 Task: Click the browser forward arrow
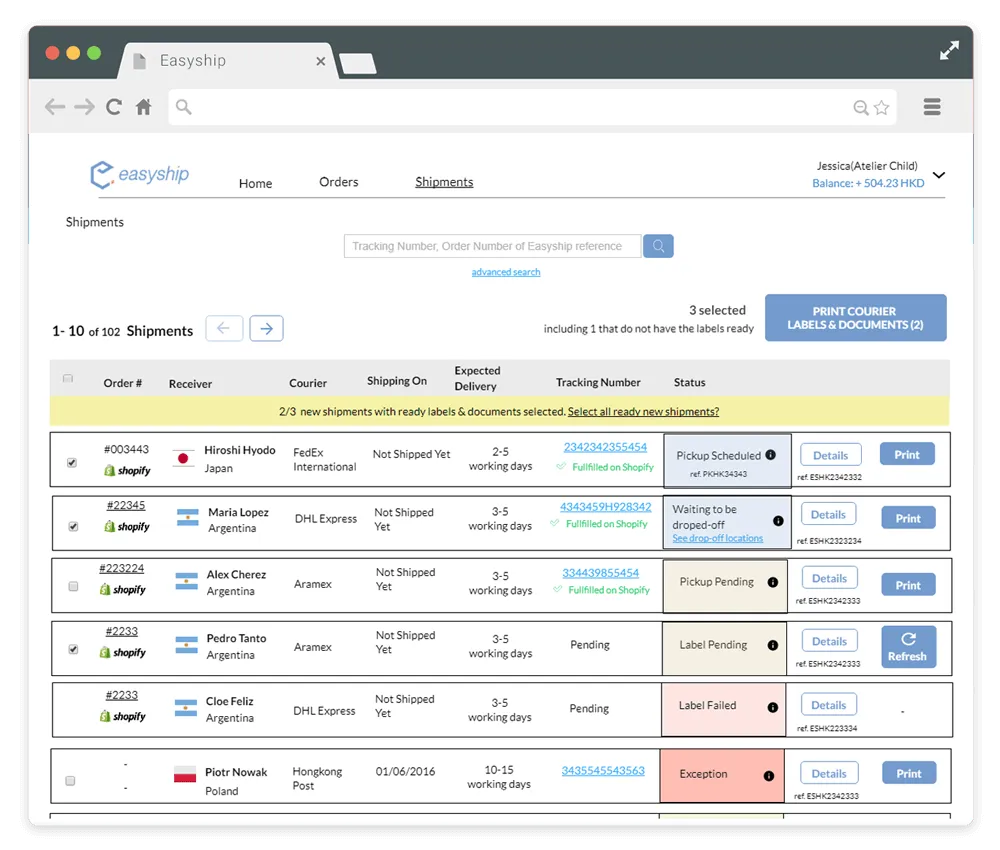click(84, 106)
